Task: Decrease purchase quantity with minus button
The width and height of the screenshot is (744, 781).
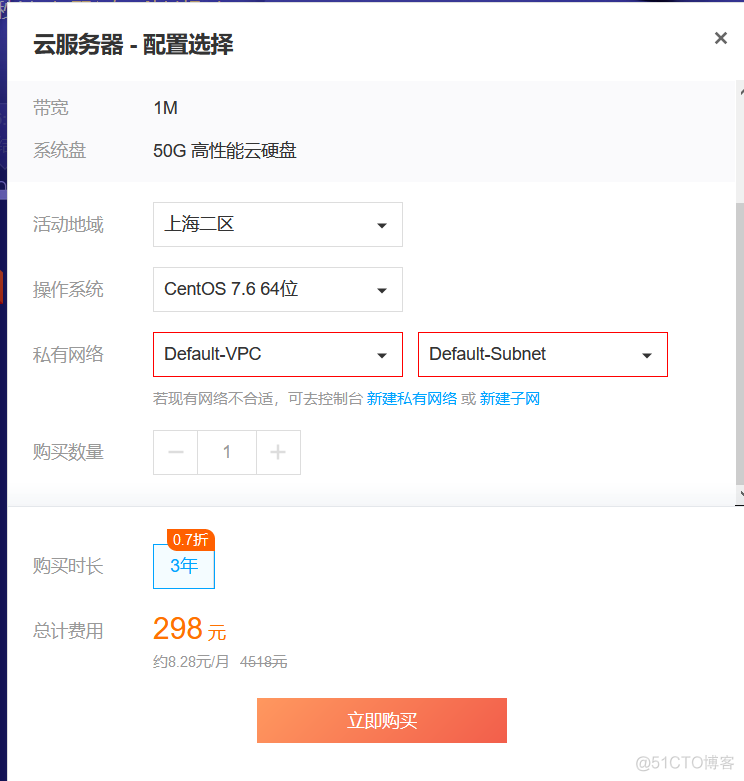Action: (x=175, y=452)
